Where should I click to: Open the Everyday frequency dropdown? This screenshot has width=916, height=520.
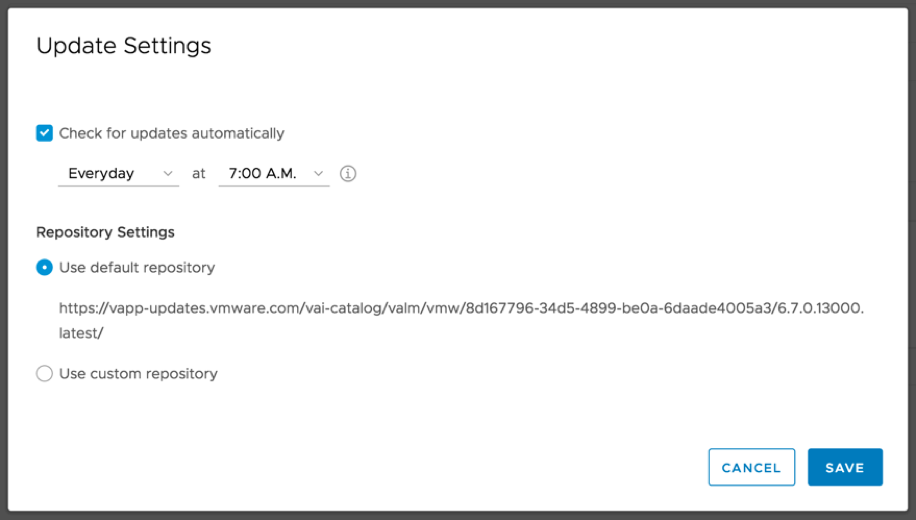[119, 174]
